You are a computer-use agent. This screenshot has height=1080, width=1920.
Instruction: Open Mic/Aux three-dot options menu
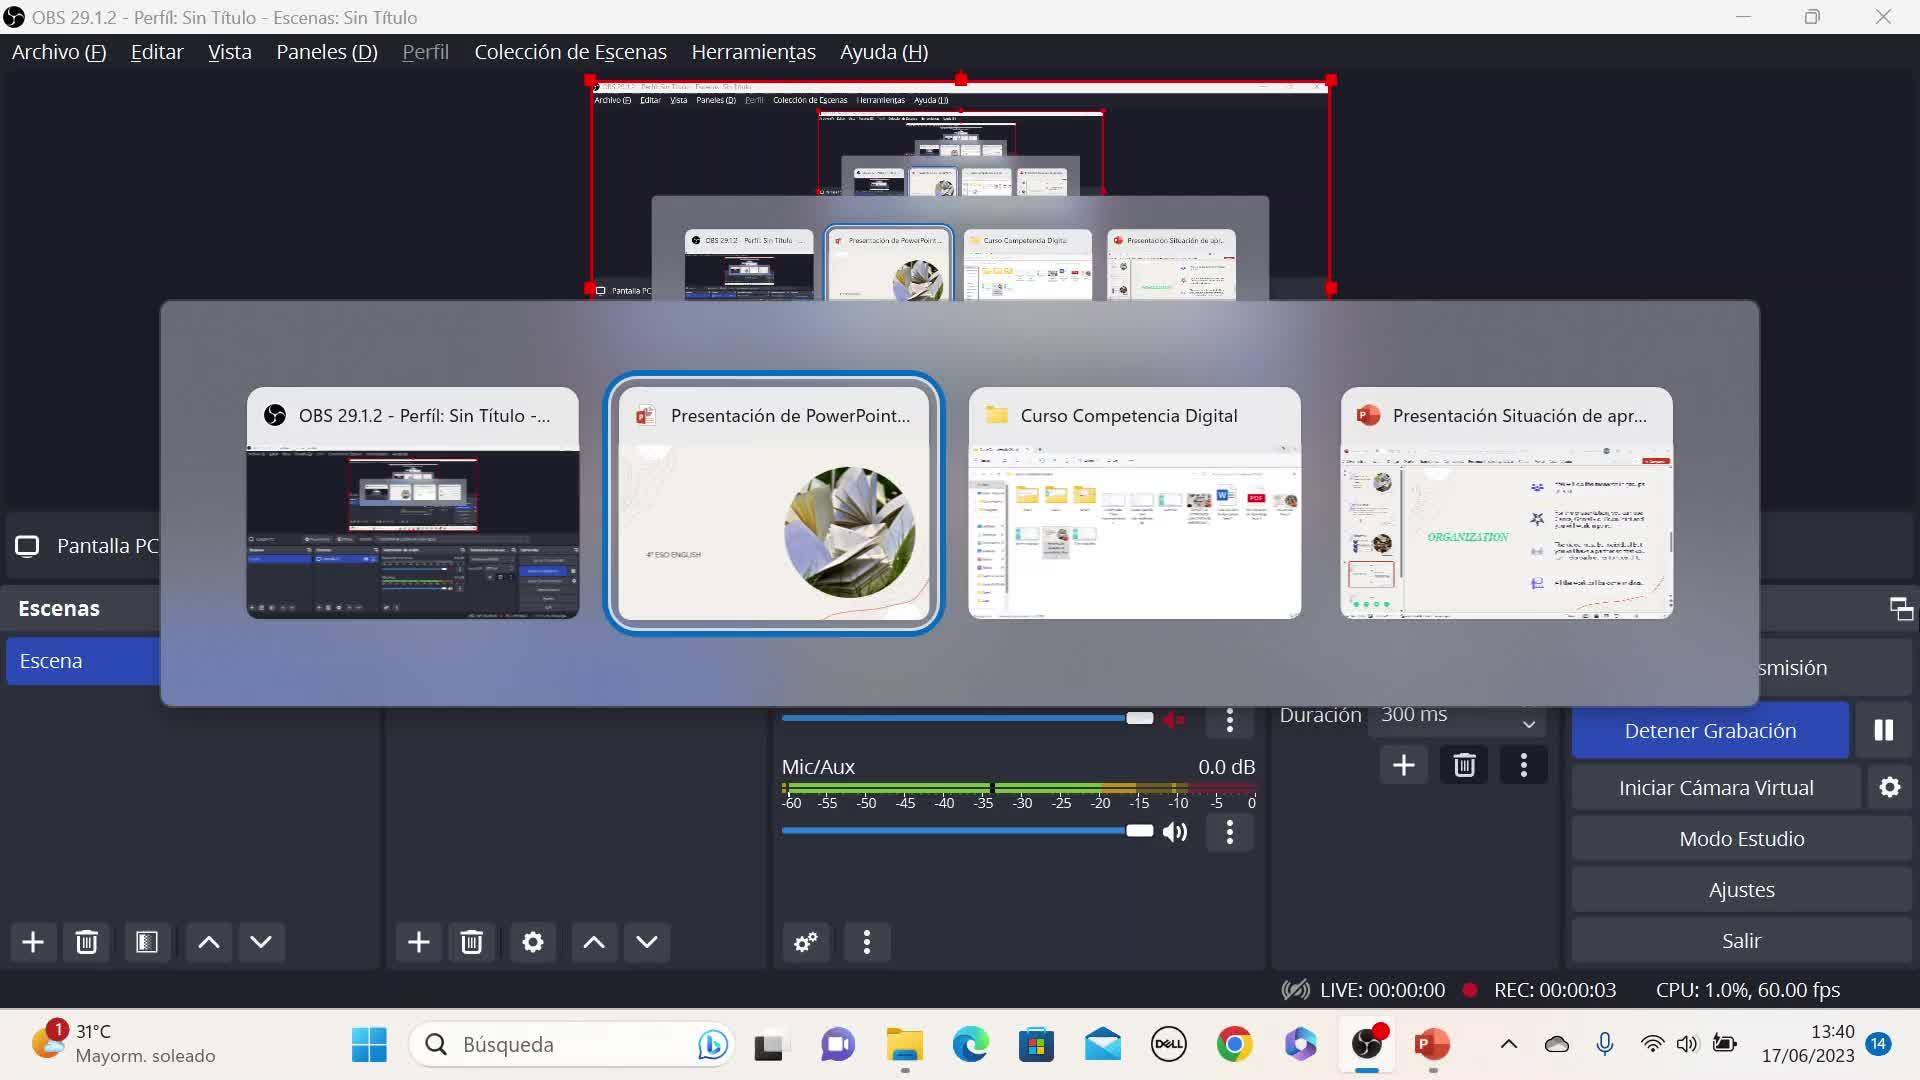[x=1230, y=832]
